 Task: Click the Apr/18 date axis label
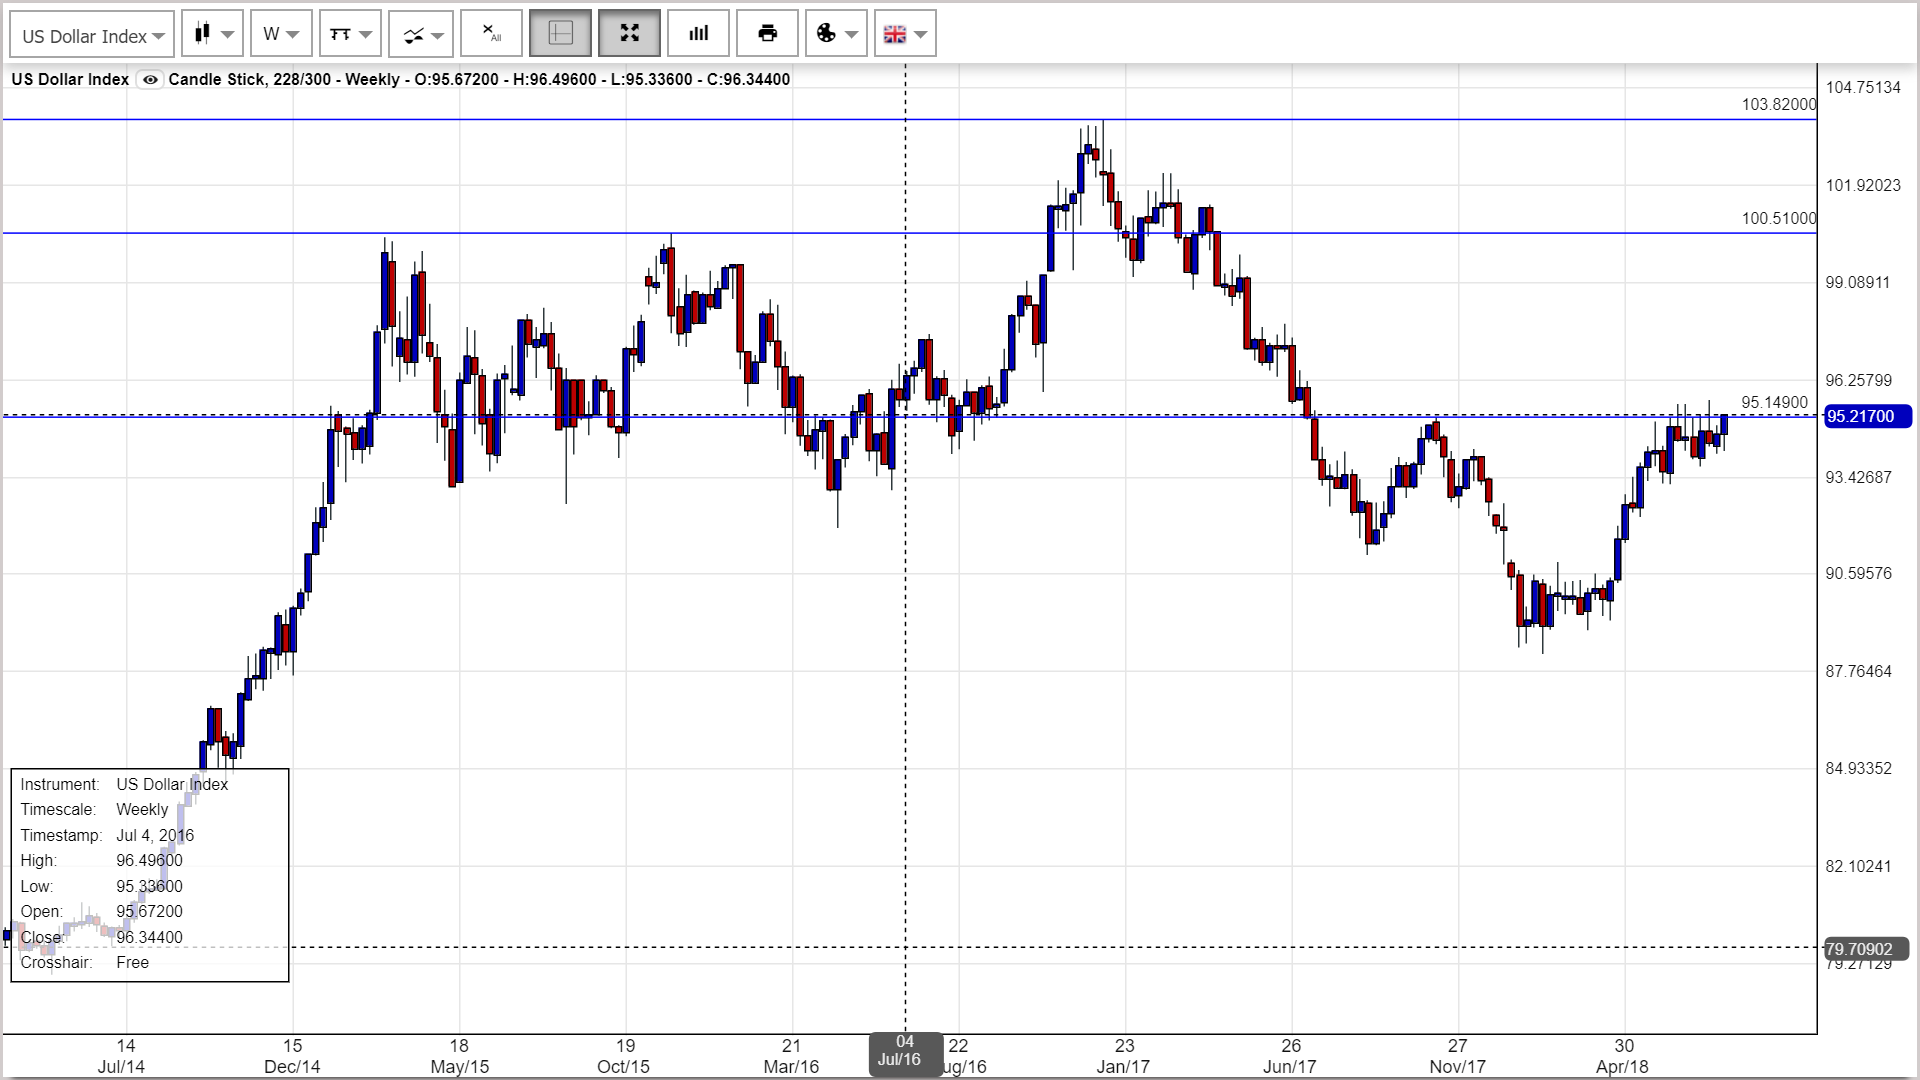click(x=1623, y=1056)
